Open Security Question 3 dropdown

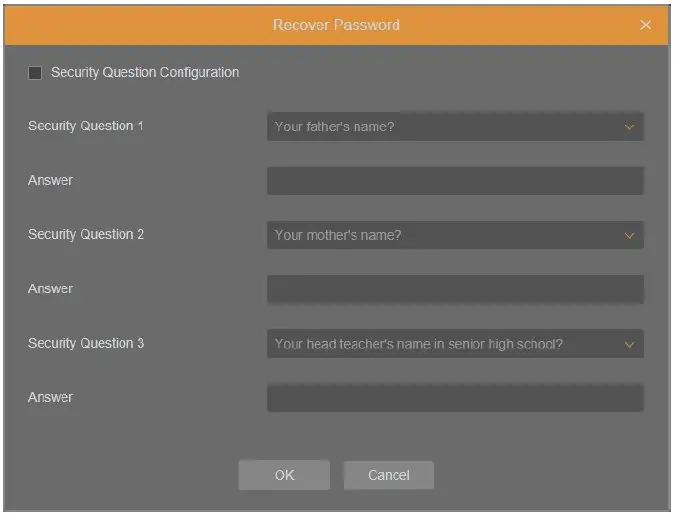(455, 343)
